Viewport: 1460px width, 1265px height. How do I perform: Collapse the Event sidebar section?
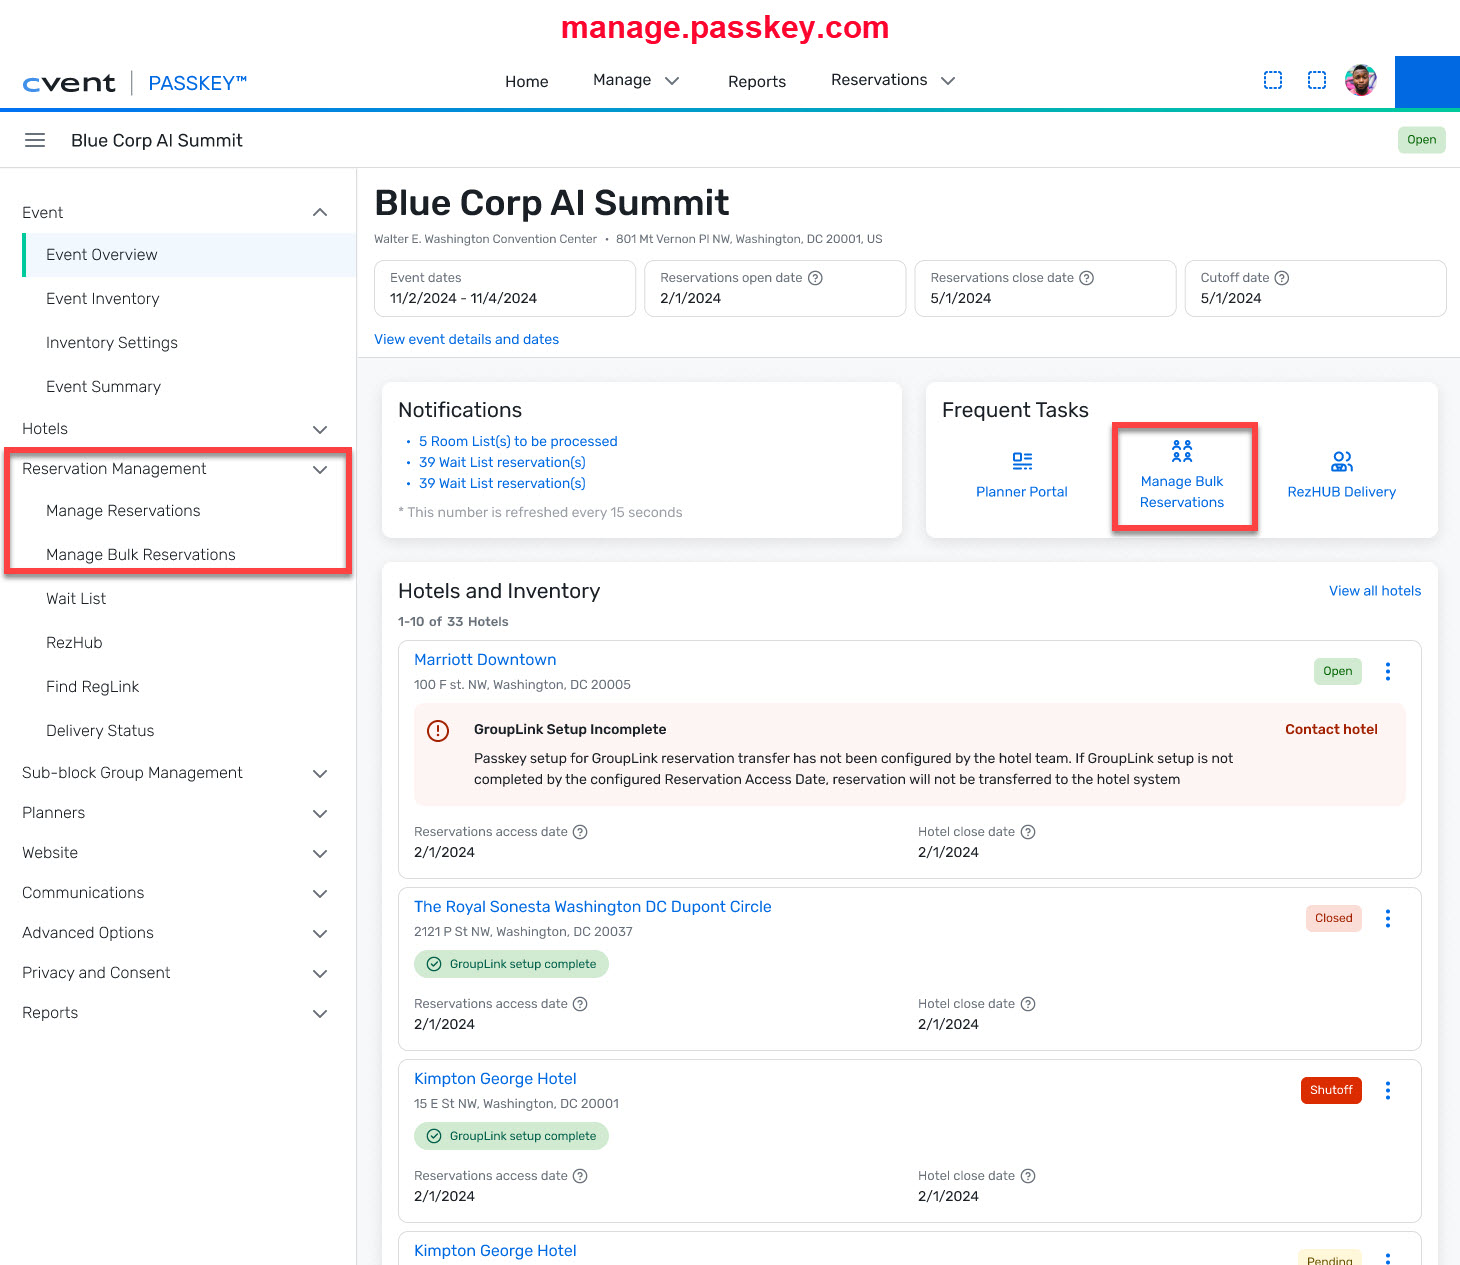320,212
